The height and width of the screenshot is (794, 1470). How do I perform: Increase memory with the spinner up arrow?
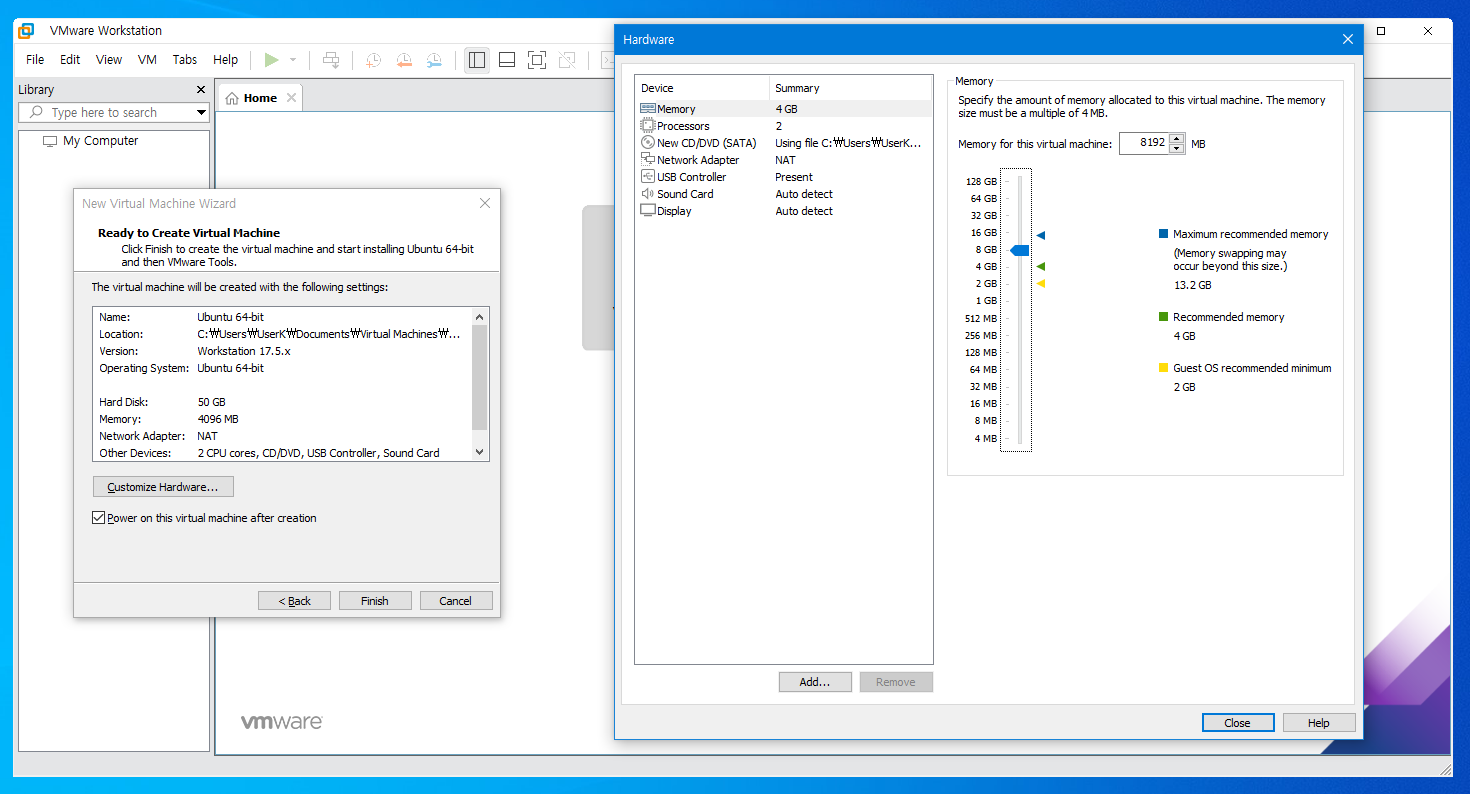(x=1177, y=139)
